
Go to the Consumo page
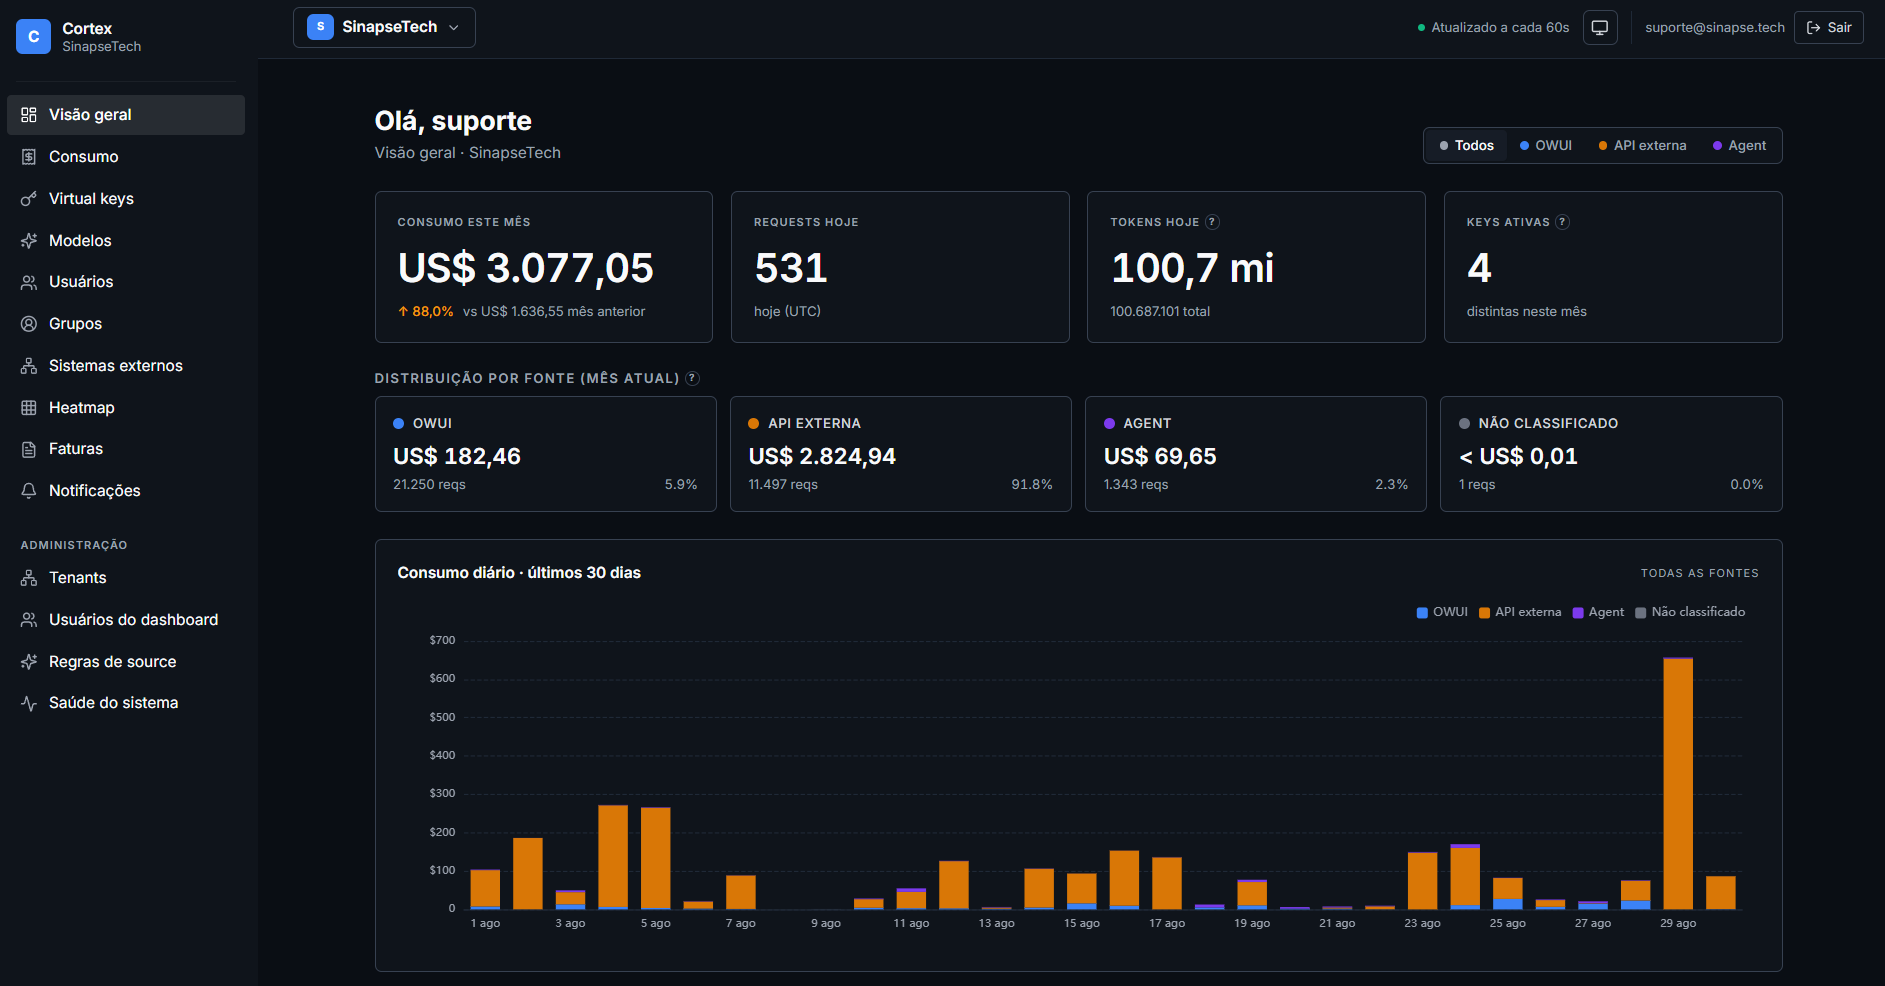(x=126, y=157)
